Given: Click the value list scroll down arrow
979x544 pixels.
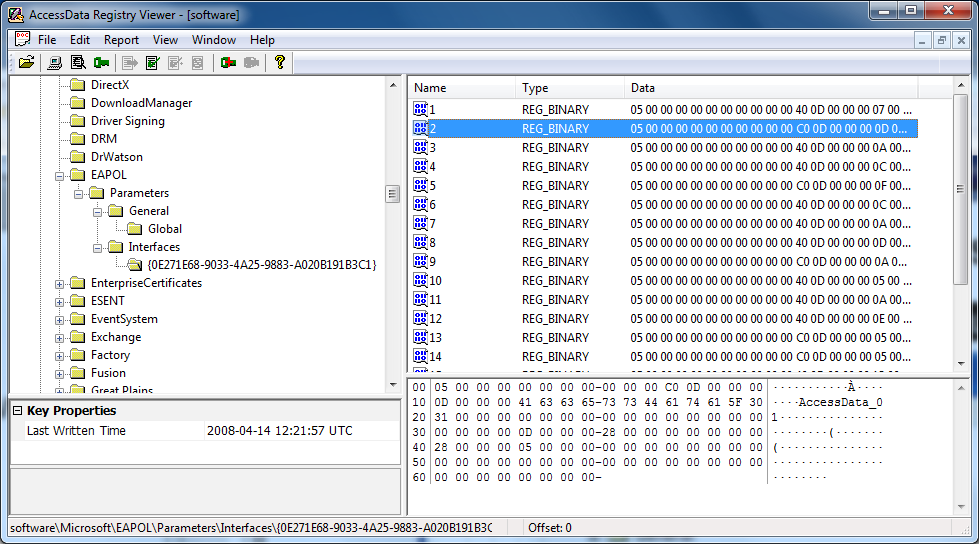Looking at the screenshot, I should 960,363.
